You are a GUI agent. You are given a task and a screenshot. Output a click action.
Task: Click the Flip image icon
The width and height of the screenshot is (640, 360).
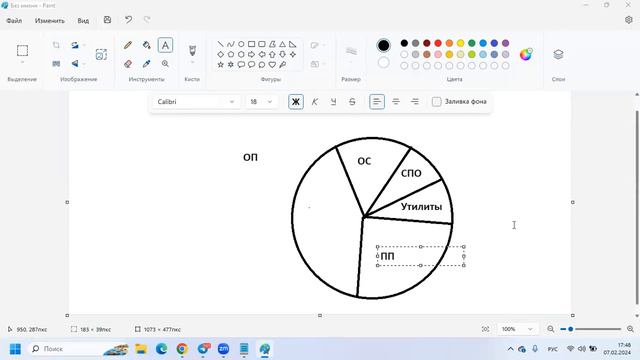(x=75, y=64)
